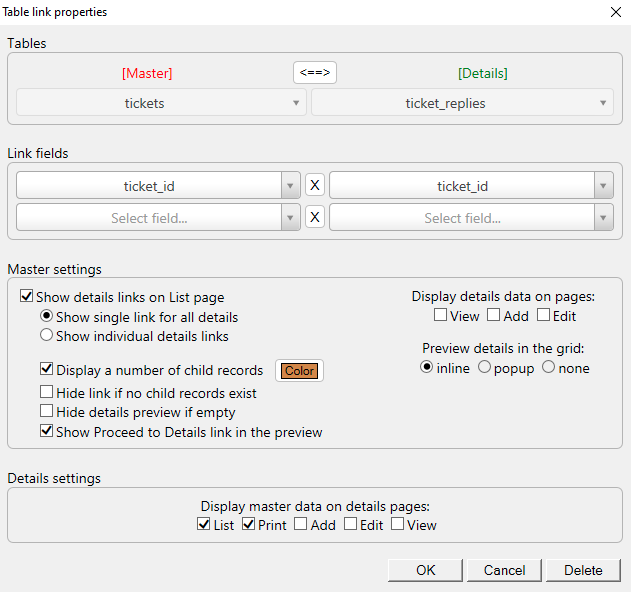Viewport: 631px width, 592px height.
Task: Close the Table link properties dialog
Action: (x=614, y=12)
